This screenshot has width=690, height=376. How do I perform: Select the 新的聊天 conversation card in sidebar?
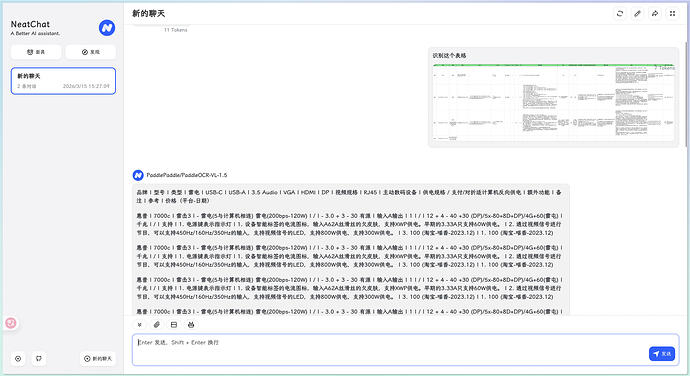click(63, 81)
